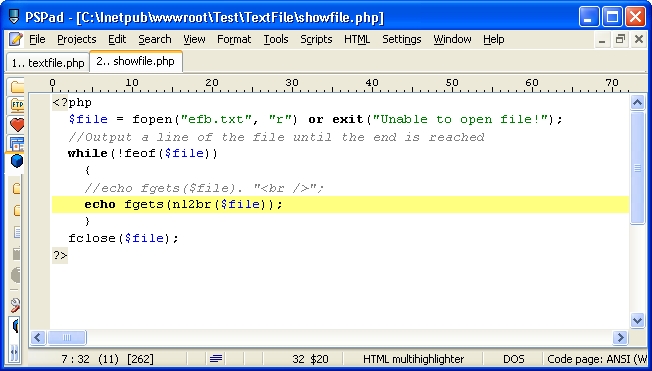Open the Edit menu
The width and height of the screenshot is (652, 371).
pos(117,40)
